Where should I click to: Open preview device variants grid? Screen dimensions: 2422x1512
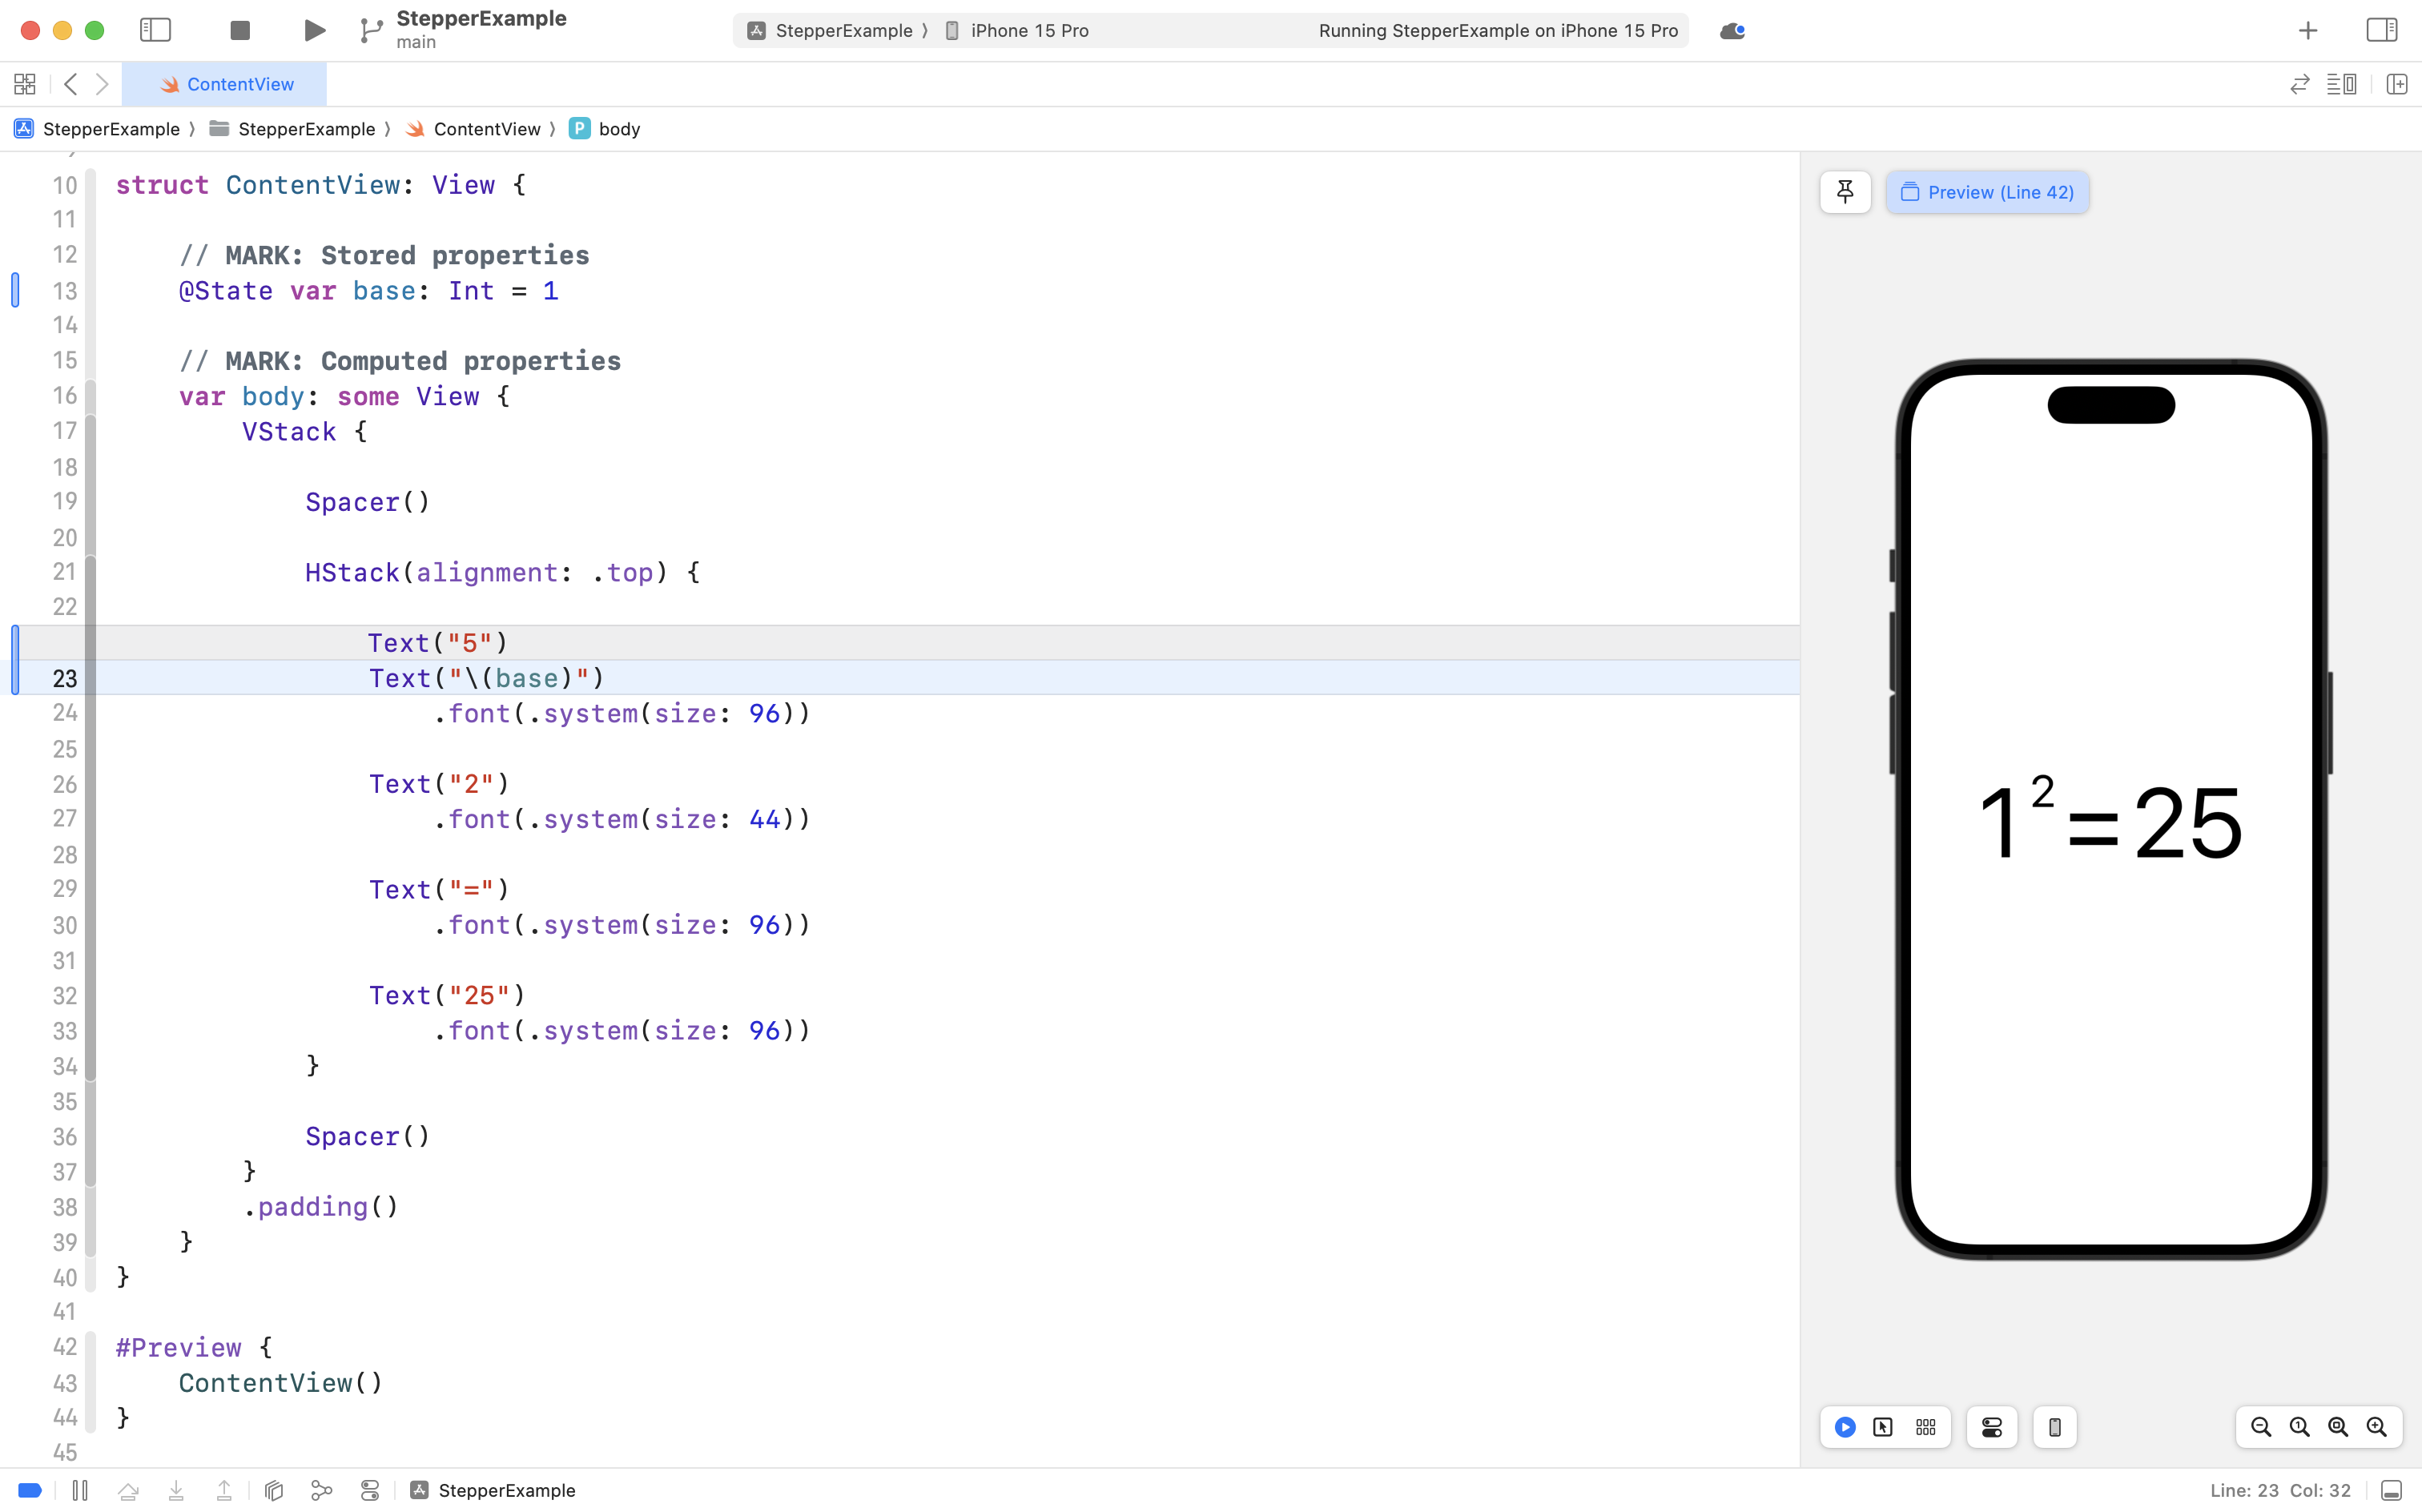(x=1925, y=1427)
